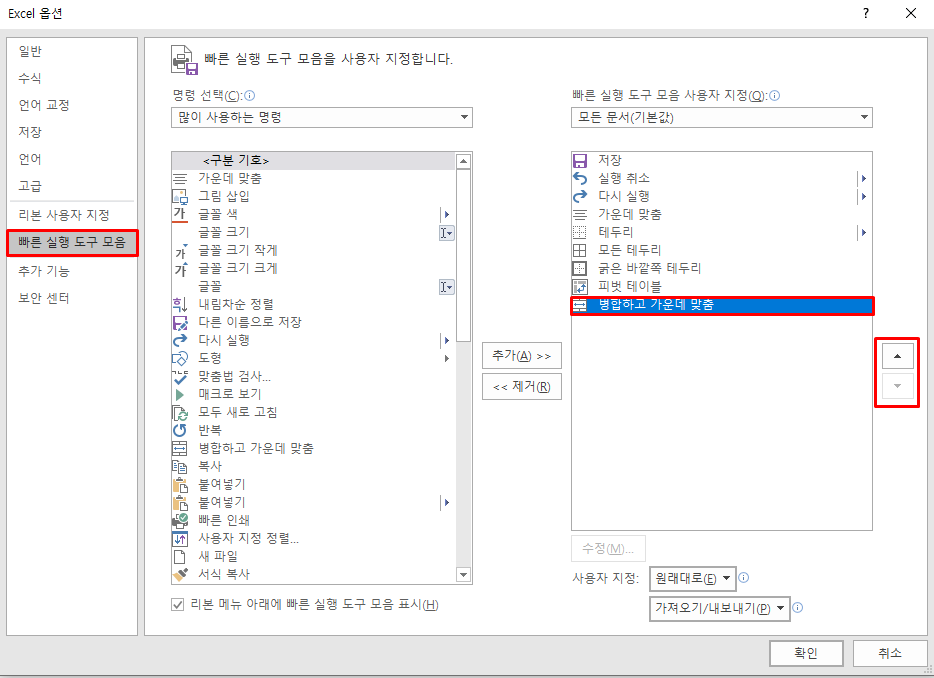
Task: Select the 굵은 바깥쪽 테두리 icon
Action: [580, 268]
